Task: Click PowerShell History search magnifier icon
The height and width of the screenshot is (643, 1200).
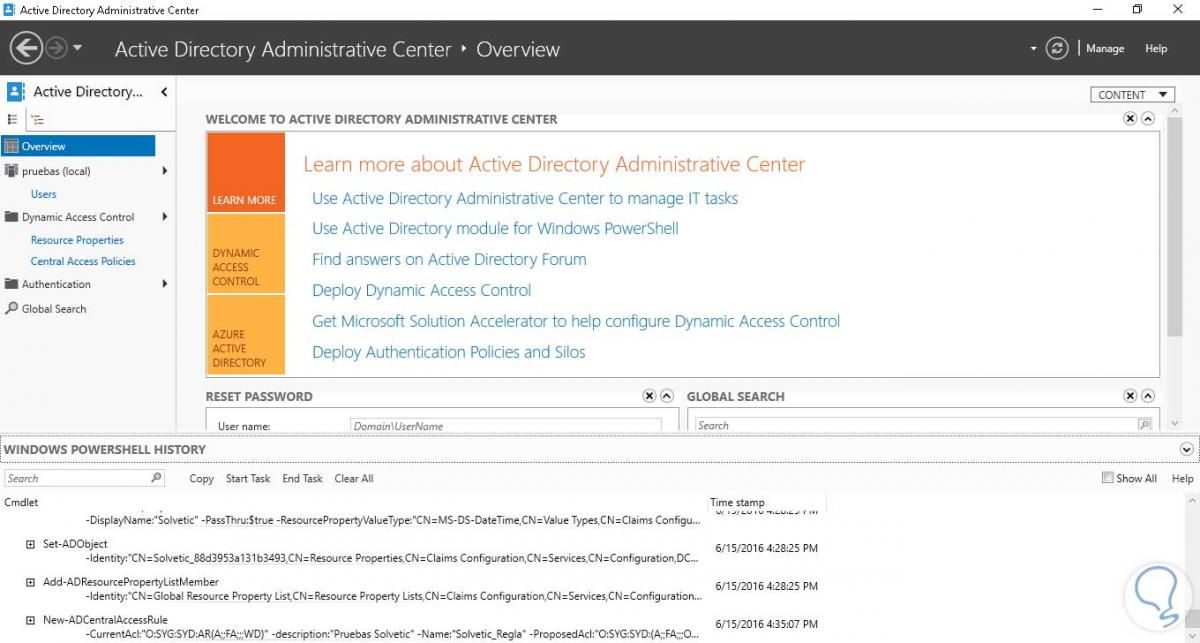Action: pyautogui.click(x=156, y=478)
